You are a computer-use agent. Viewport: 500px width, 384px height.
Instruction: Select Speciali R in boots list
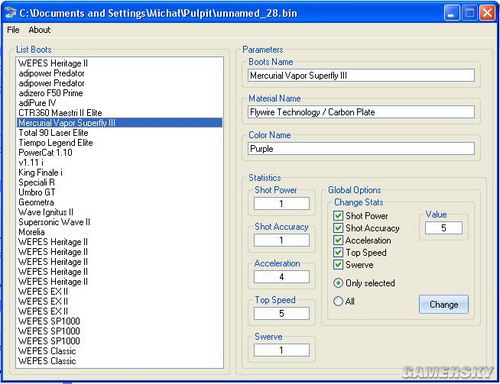(119, 182)
